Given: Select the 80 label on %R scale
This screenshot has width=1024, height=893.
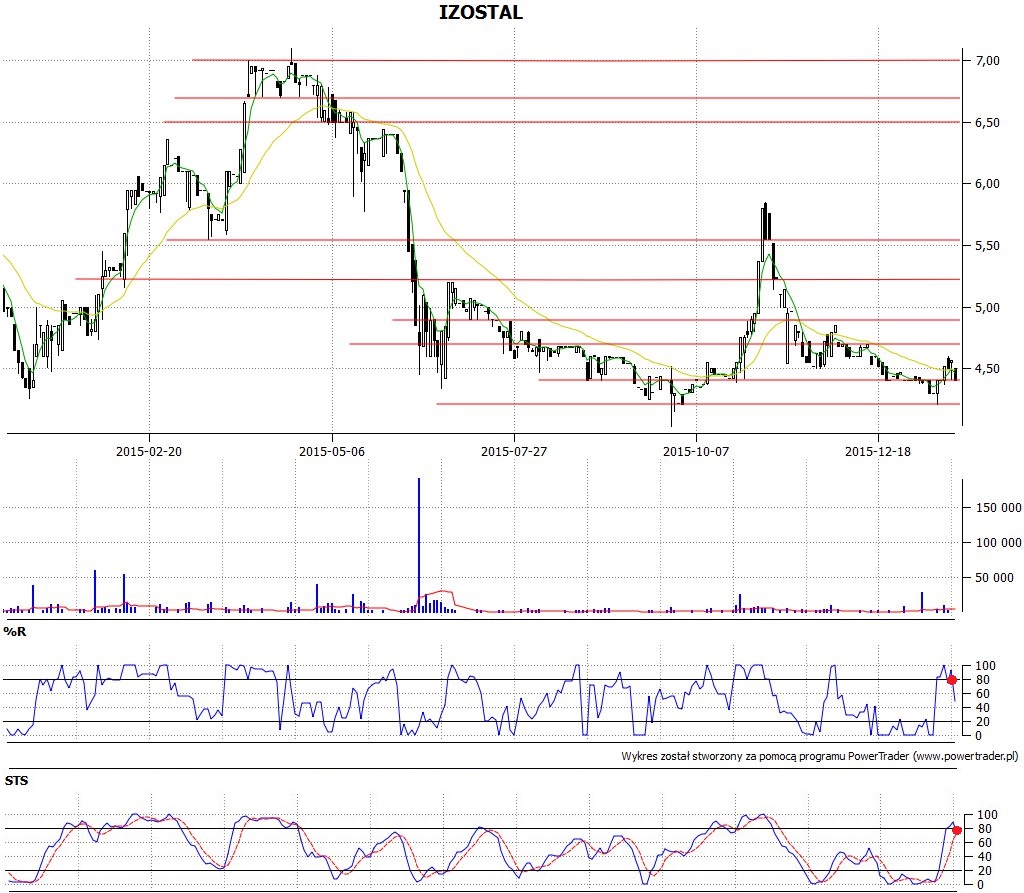Looking at the screenshot, I should point(982,680).
